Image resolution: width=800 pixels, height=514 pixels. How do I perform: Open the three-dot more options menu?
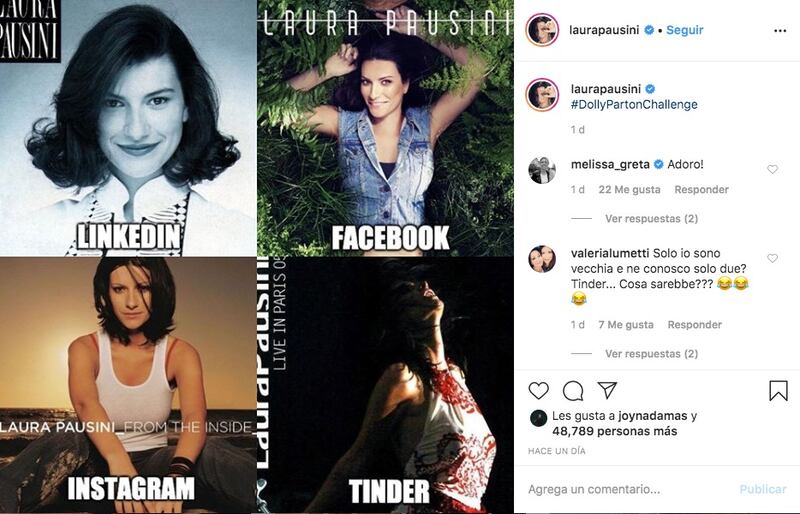click(x=780, y=31)
